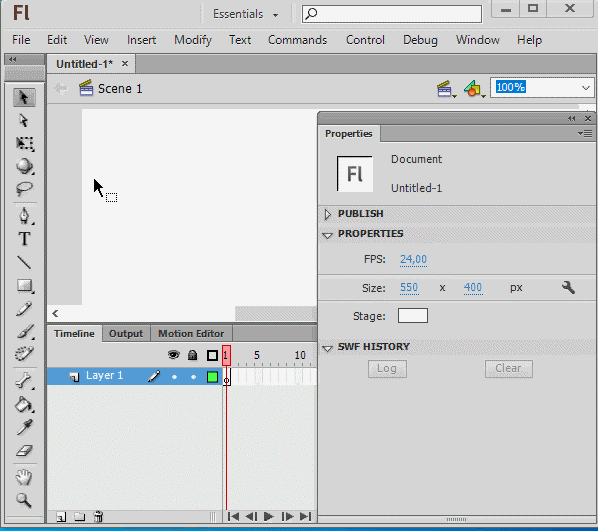Viewport: 598px width, 531px height.
Task: Go to last frame playback button
Action: pyautogui.click(x=305, y=517)
